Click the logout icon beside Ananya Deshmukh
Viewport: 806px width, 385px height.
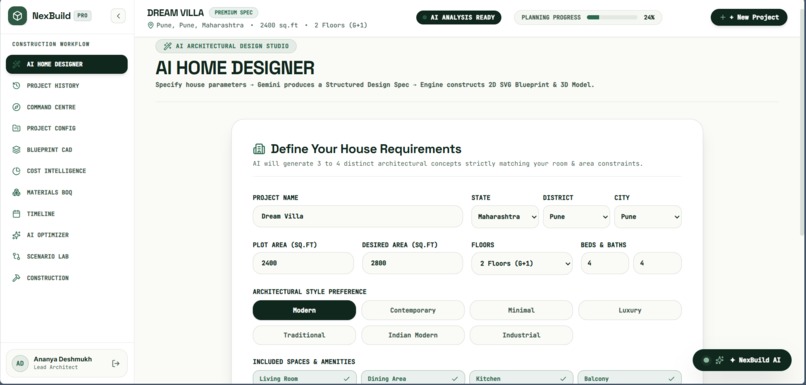point(116,363)
